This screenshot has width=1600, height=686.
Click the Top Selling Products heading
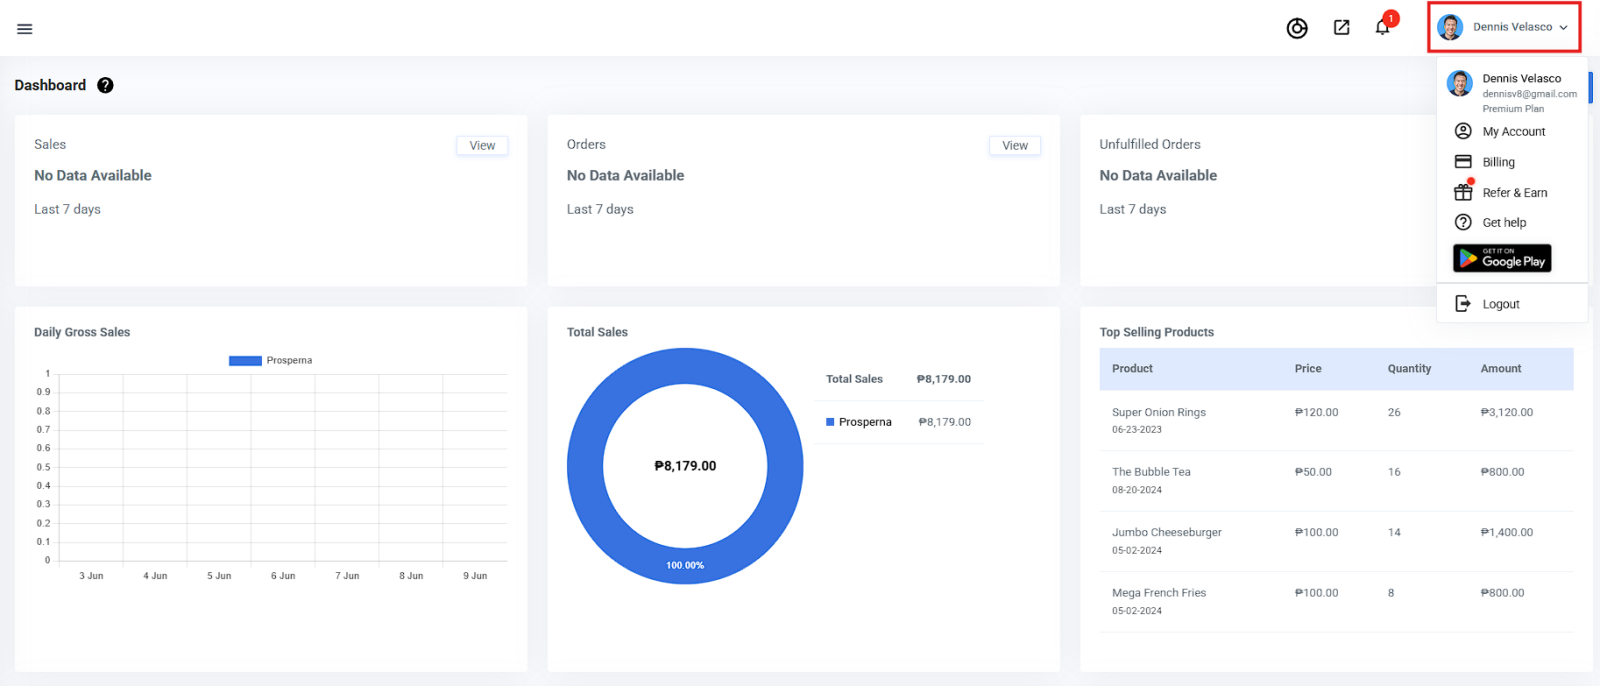pyautogui.click(x=1157, y=332)
